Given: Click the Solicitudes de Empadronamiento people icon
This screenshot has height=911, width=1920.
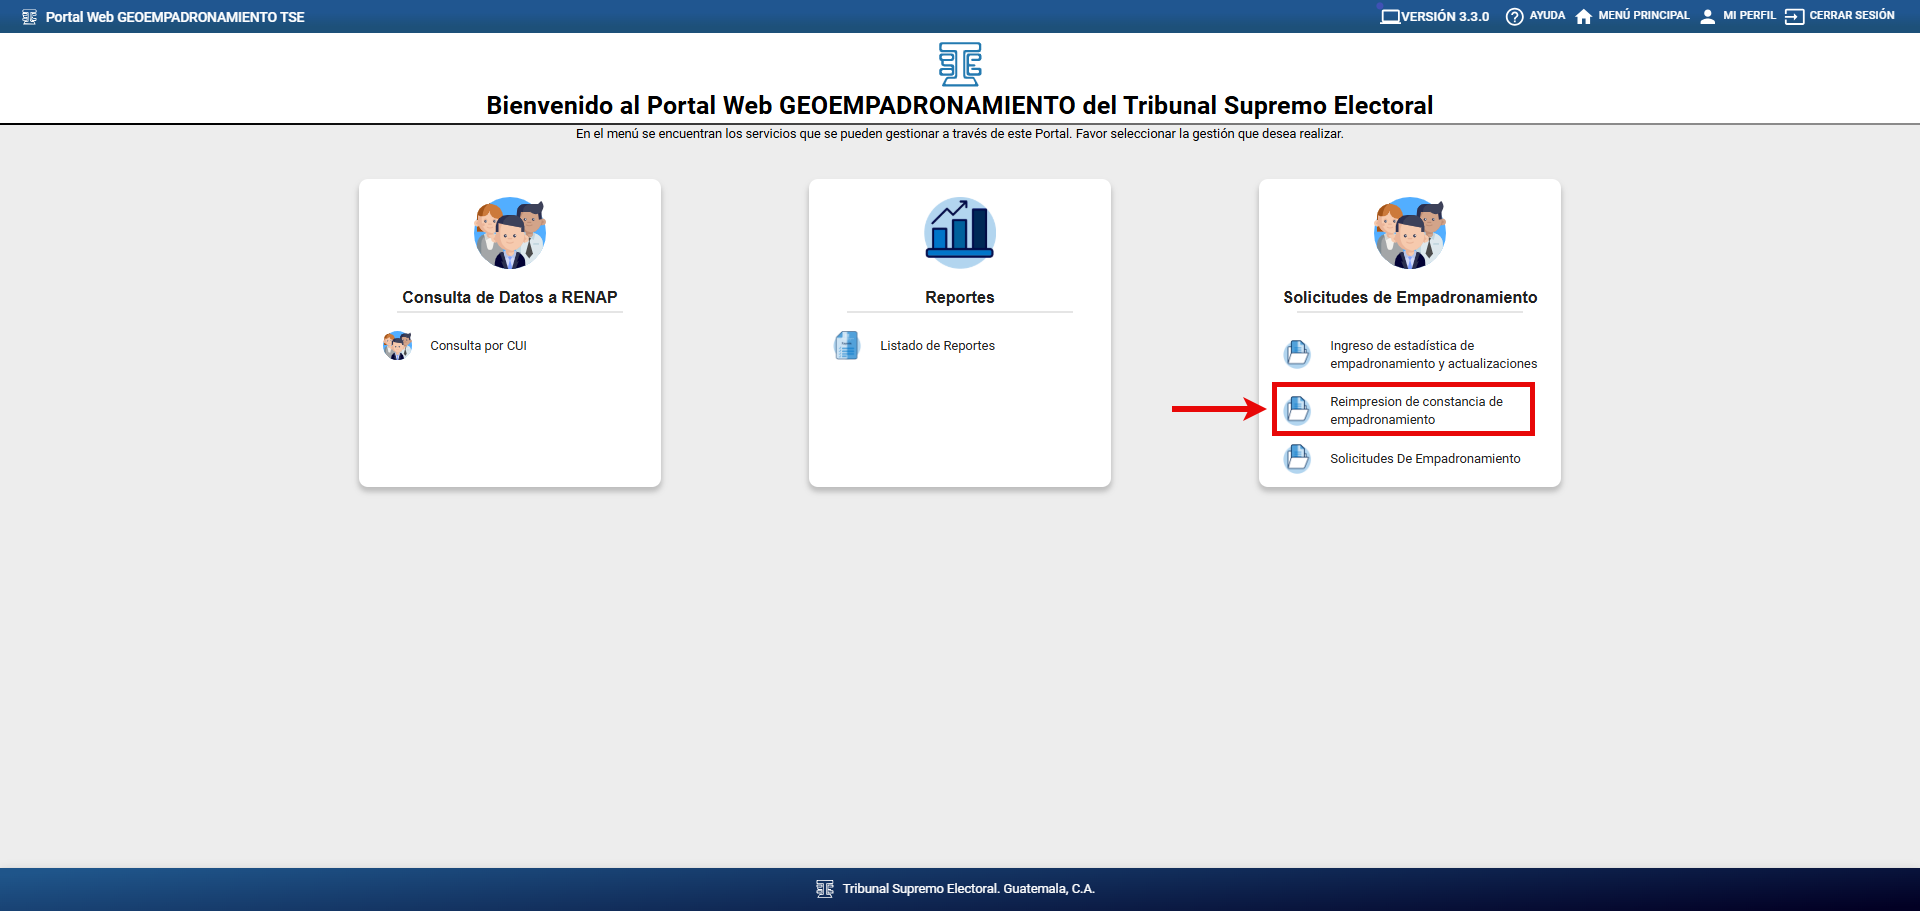Looking at the screenshot, I should pos(1410,233).
